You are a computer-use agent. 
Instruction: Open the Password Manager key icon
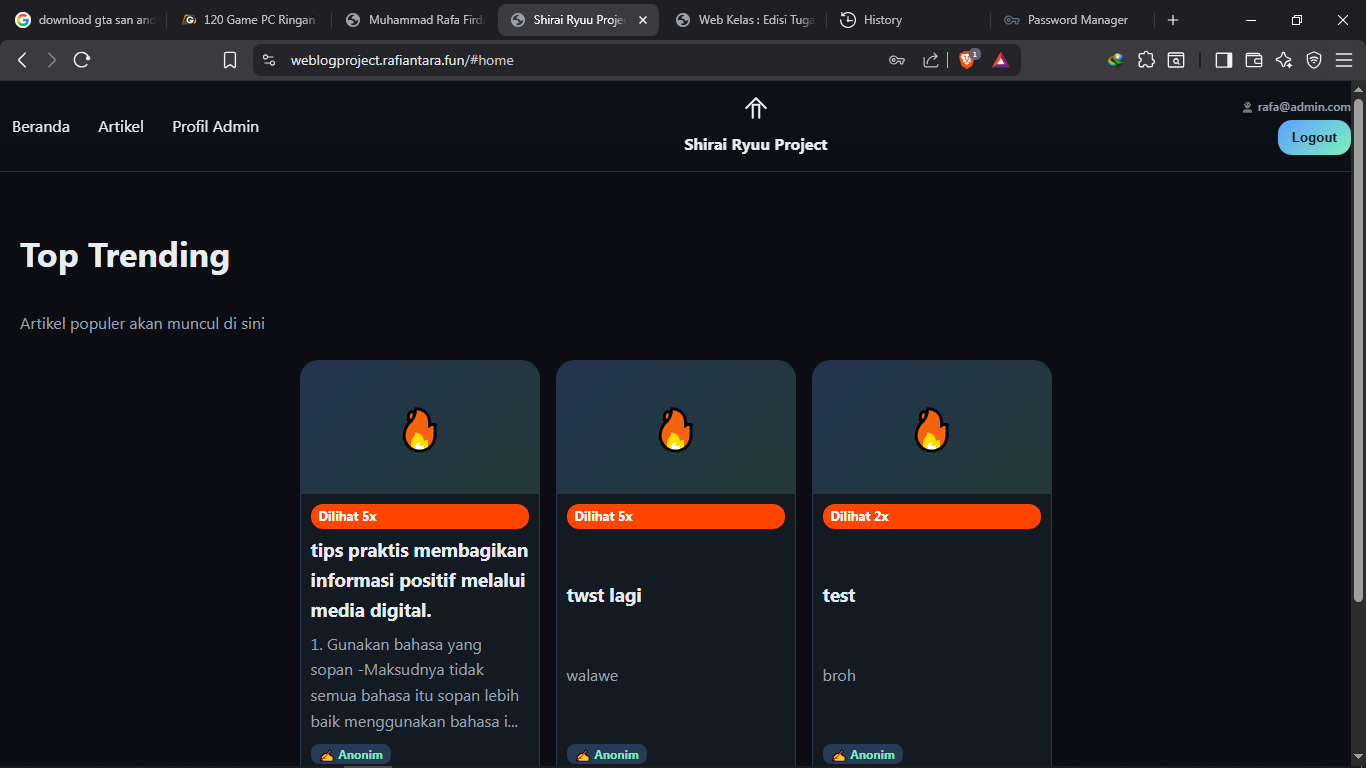897,59
